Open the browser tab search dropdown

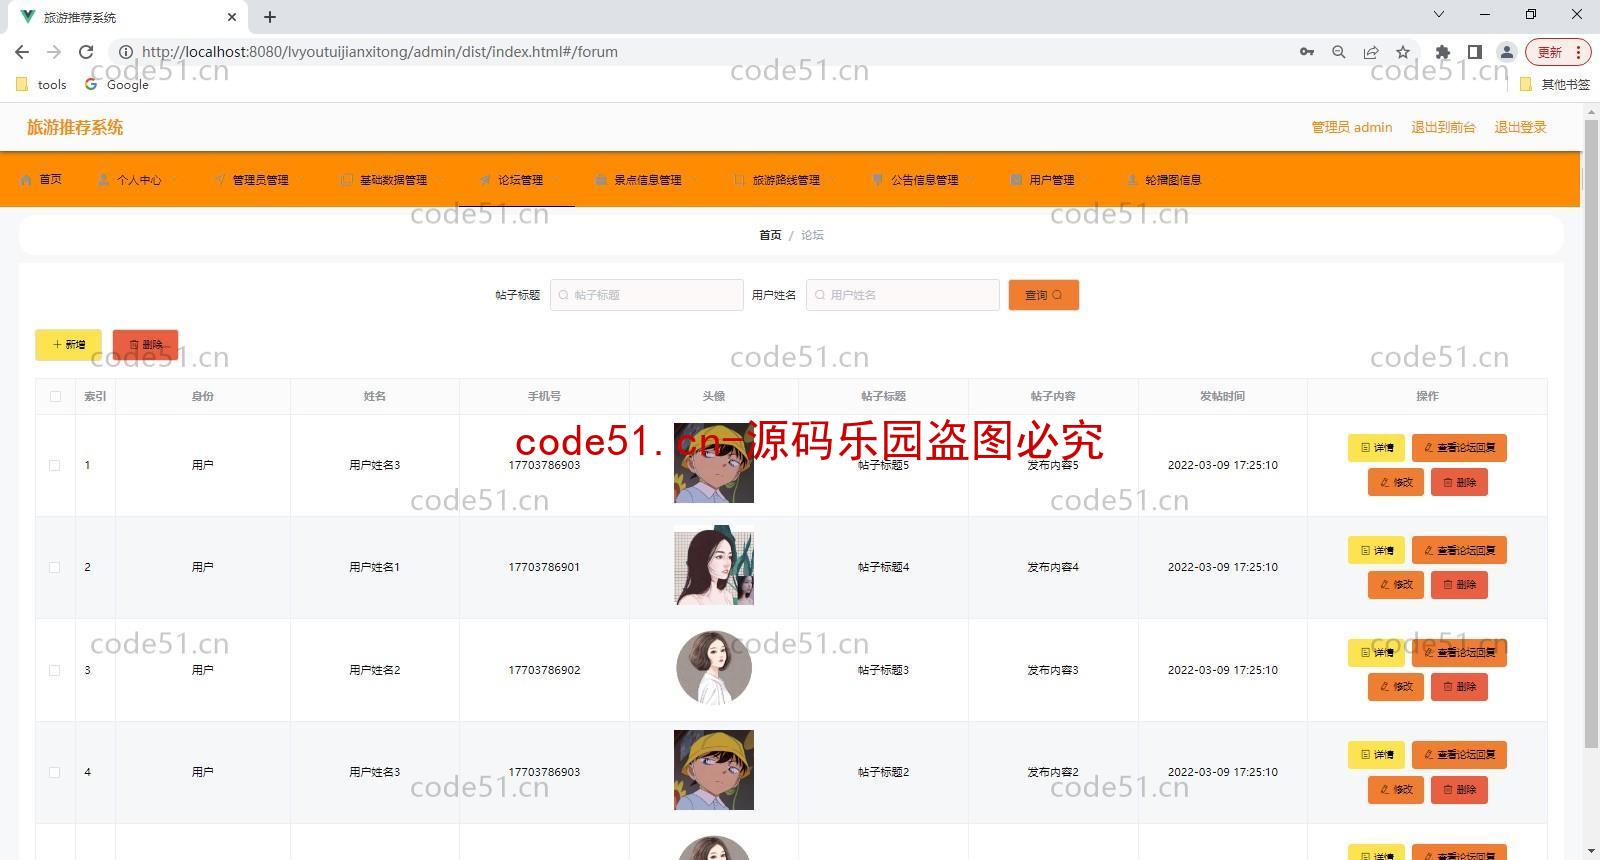point(1439,15)
